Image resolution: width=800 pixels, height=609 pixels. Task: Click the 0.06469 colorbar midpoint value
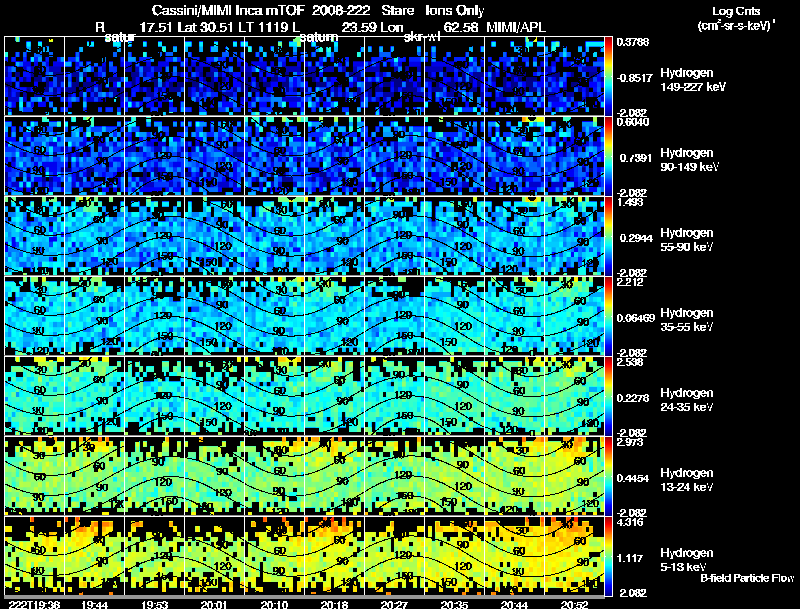[635, 318]
